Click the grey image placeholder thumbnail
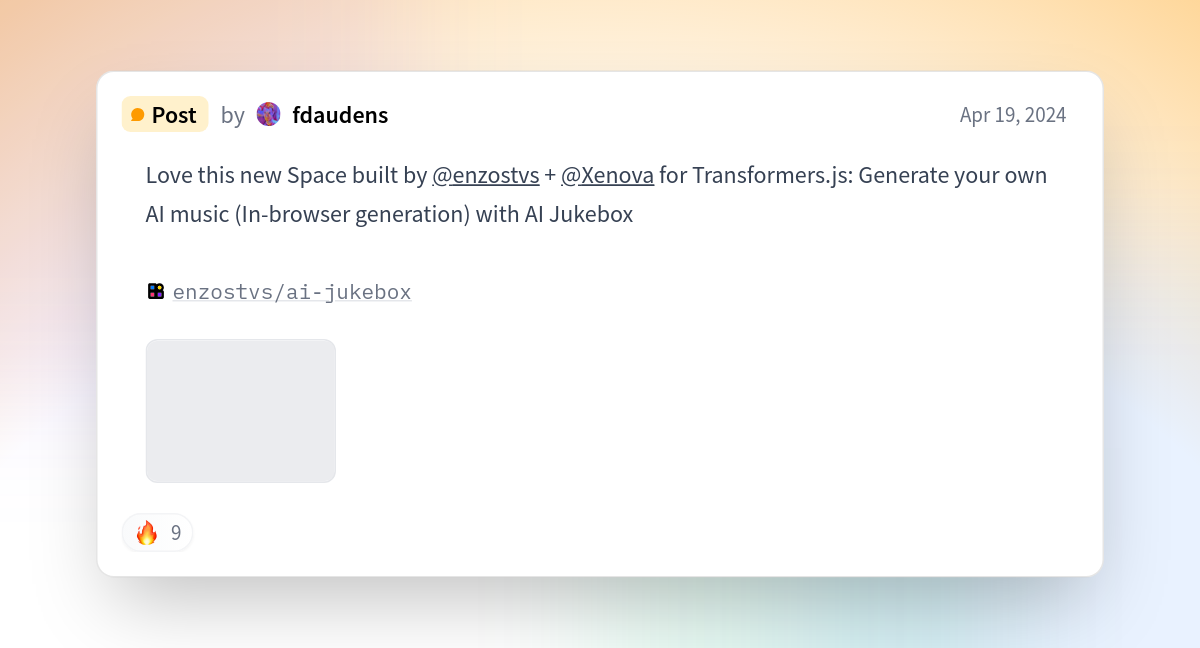The height and width of the screenshot is (648, 1200). 241,411
